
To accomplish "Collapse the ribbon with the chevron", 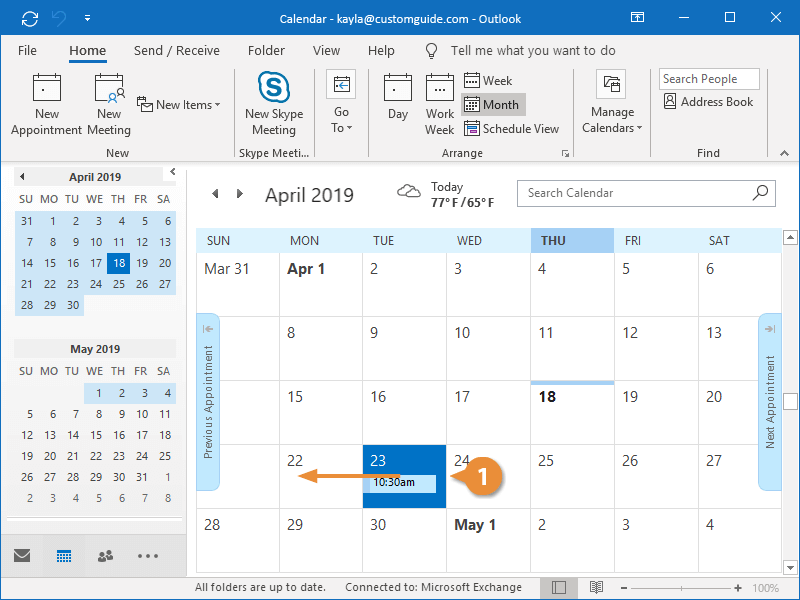I will (784, 153).
